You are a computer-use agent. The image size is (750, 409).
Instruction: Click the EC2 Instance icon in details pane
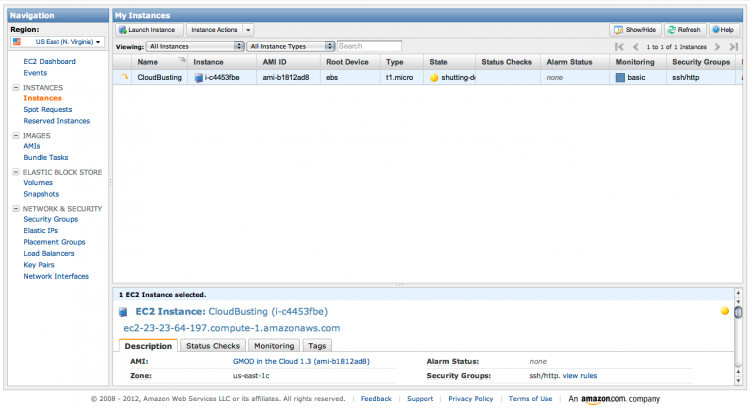123,312
